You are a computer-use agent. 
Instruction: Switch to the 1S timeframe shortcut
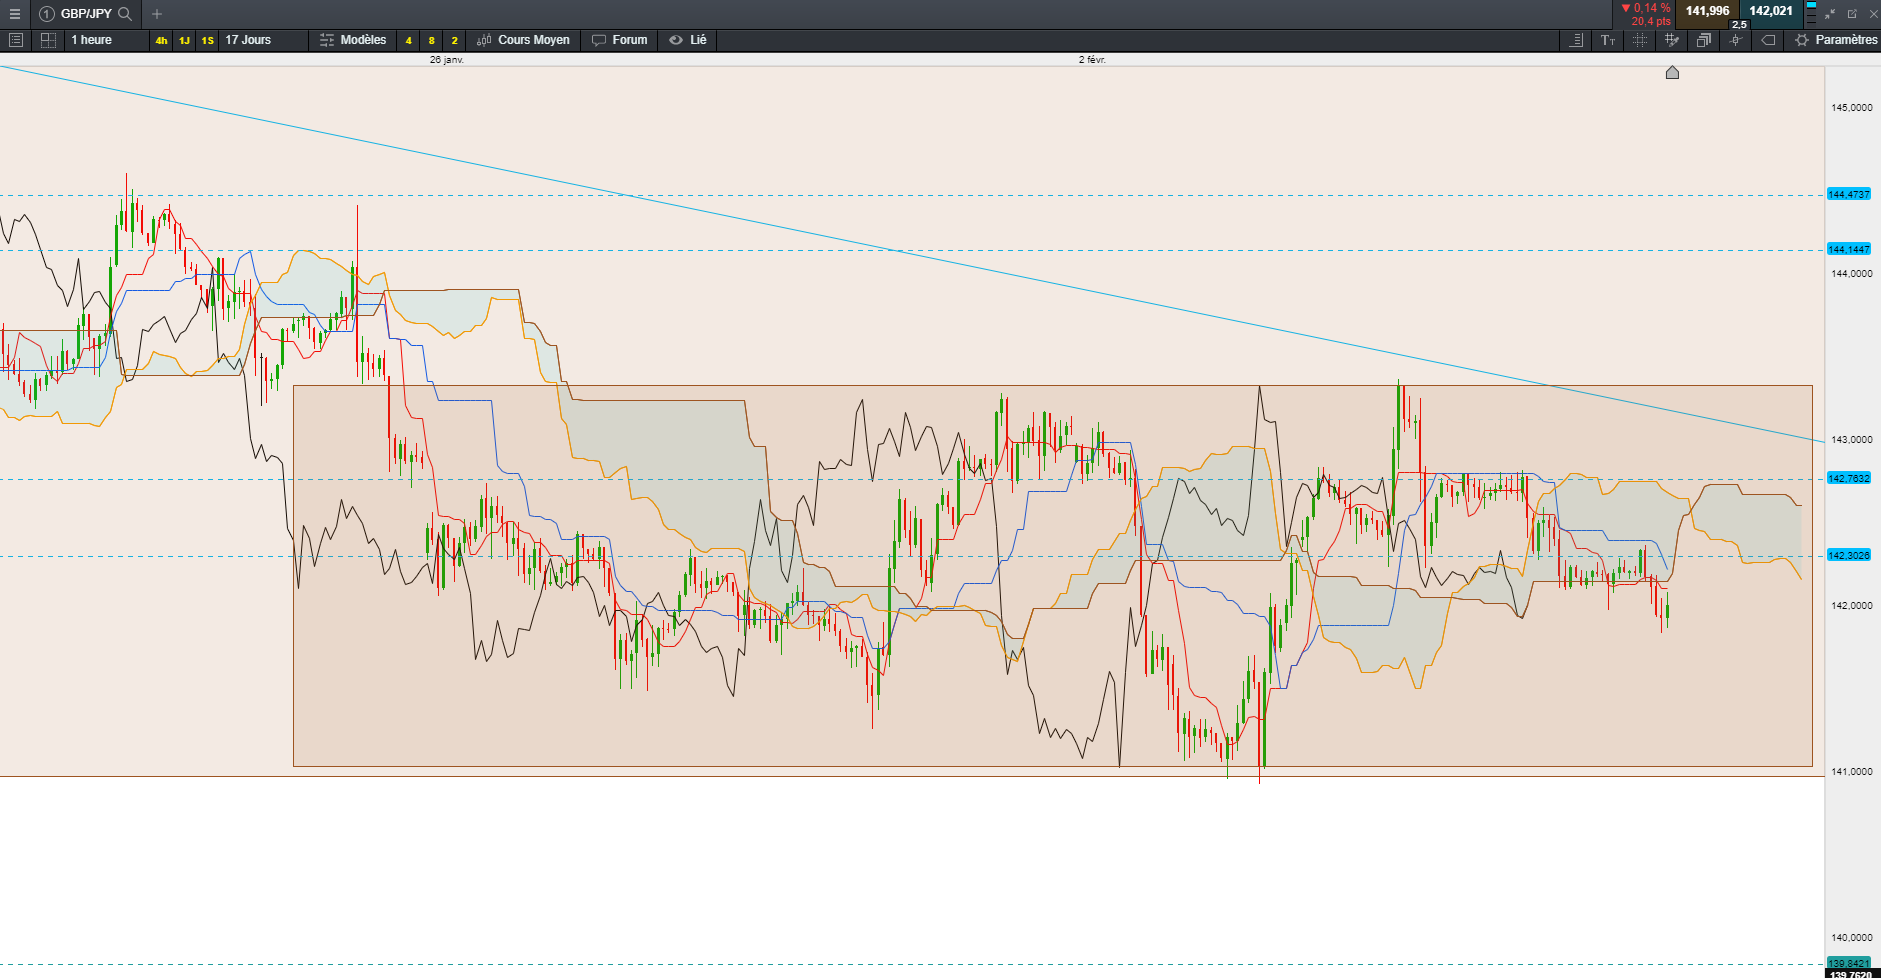(x=207, y=40)
